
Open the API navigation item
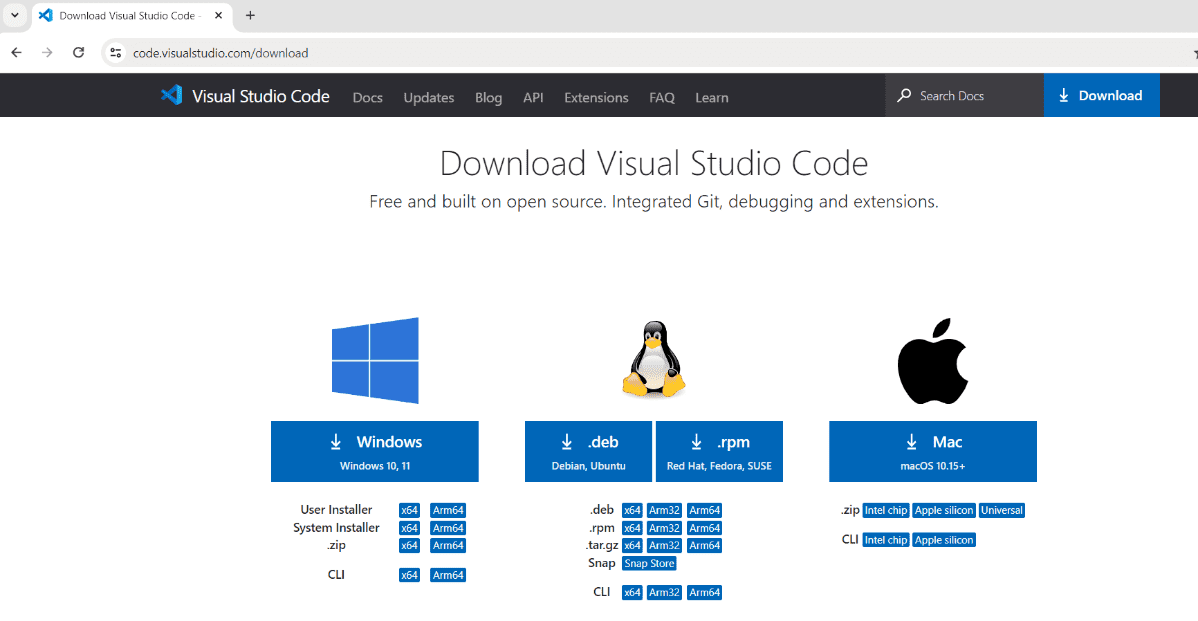coord(533,97)
